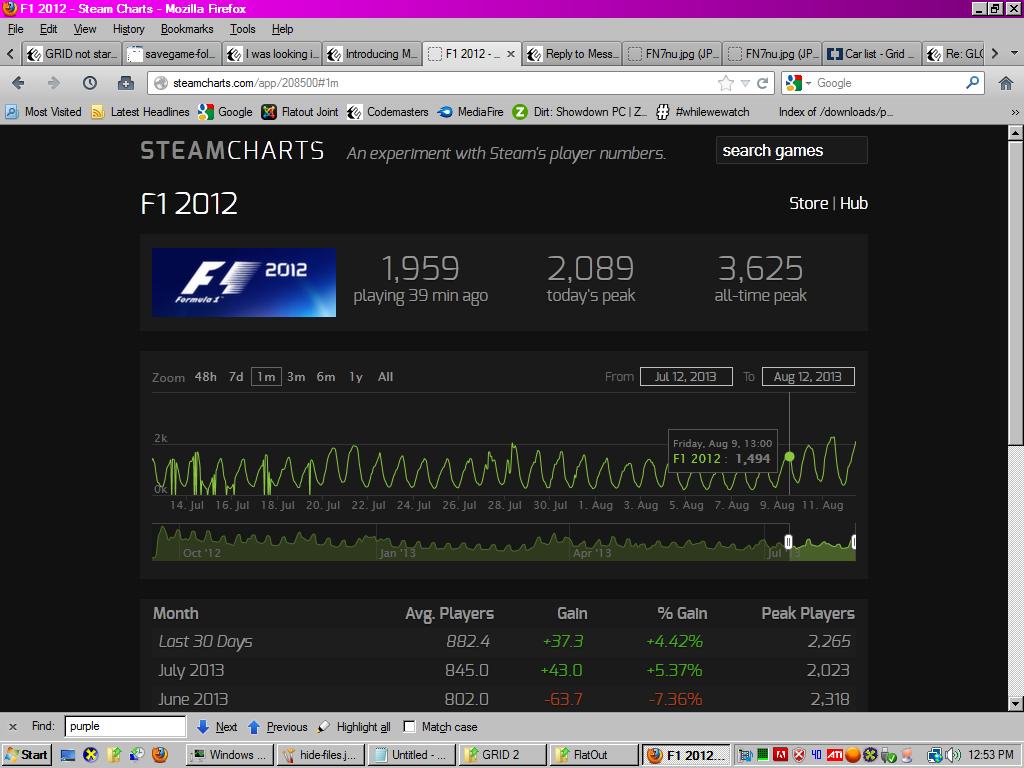Click the right handle of chart navigator
1024x768 pixels.
[x=854, y=542]
